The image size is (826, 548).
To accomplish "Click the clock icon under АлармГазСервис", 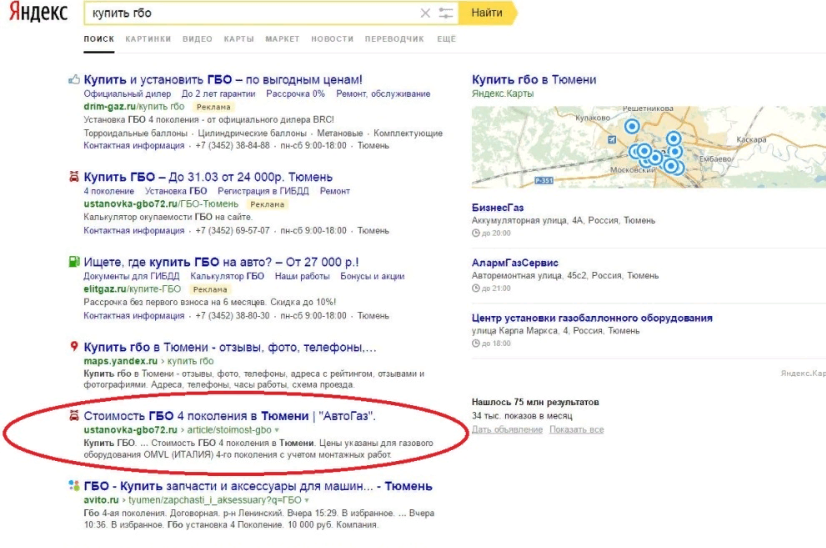I will pyautogui.click(x=476, y=288).
